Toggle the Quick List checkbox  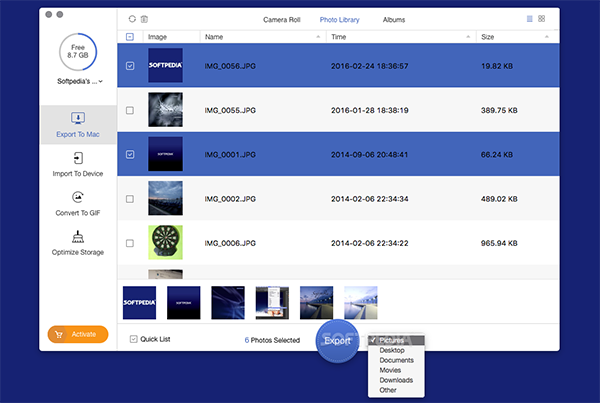pos(134,340)
